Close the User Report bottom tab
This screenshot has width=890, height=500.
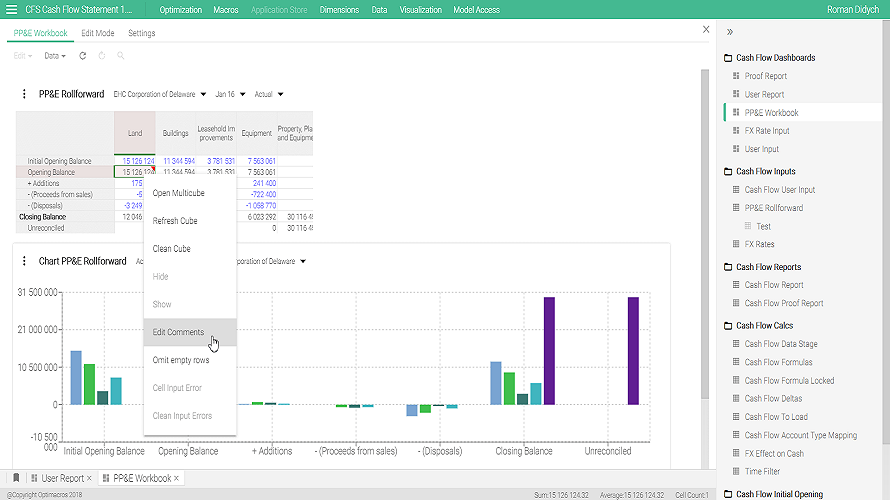tap(89, 478)
